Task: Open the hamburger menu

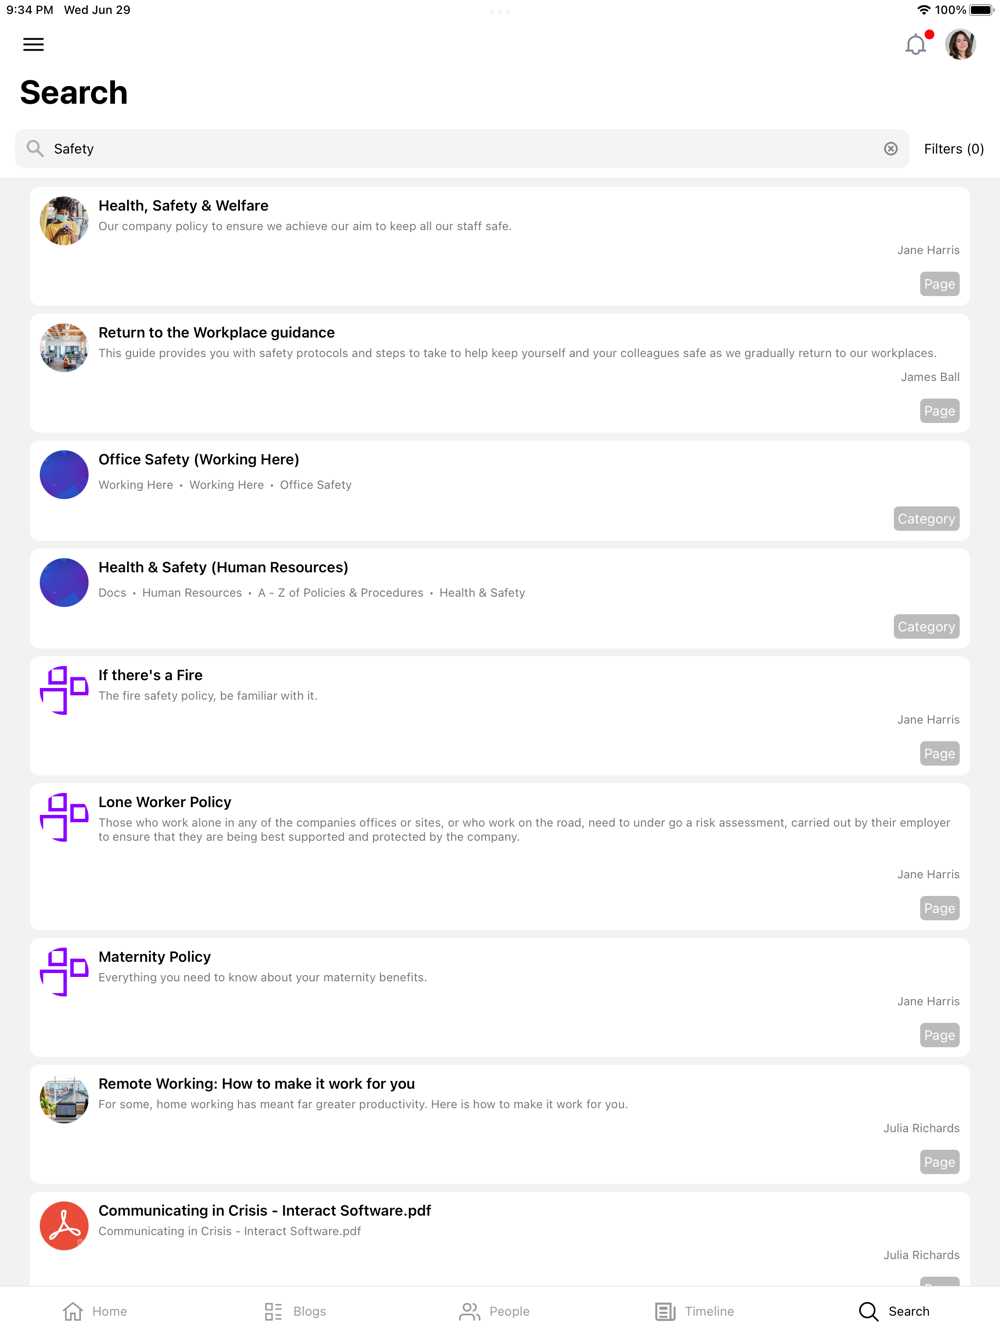Action: (x=33, y=44)
